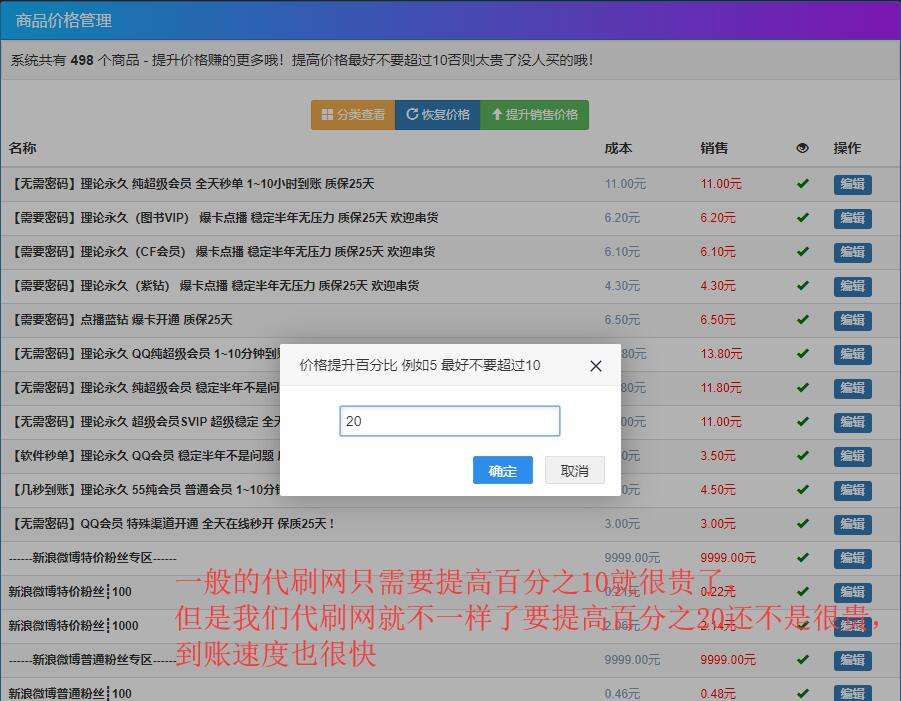Click the refresh icon on 恢复价格 button
901x701 pixels.
413,114
